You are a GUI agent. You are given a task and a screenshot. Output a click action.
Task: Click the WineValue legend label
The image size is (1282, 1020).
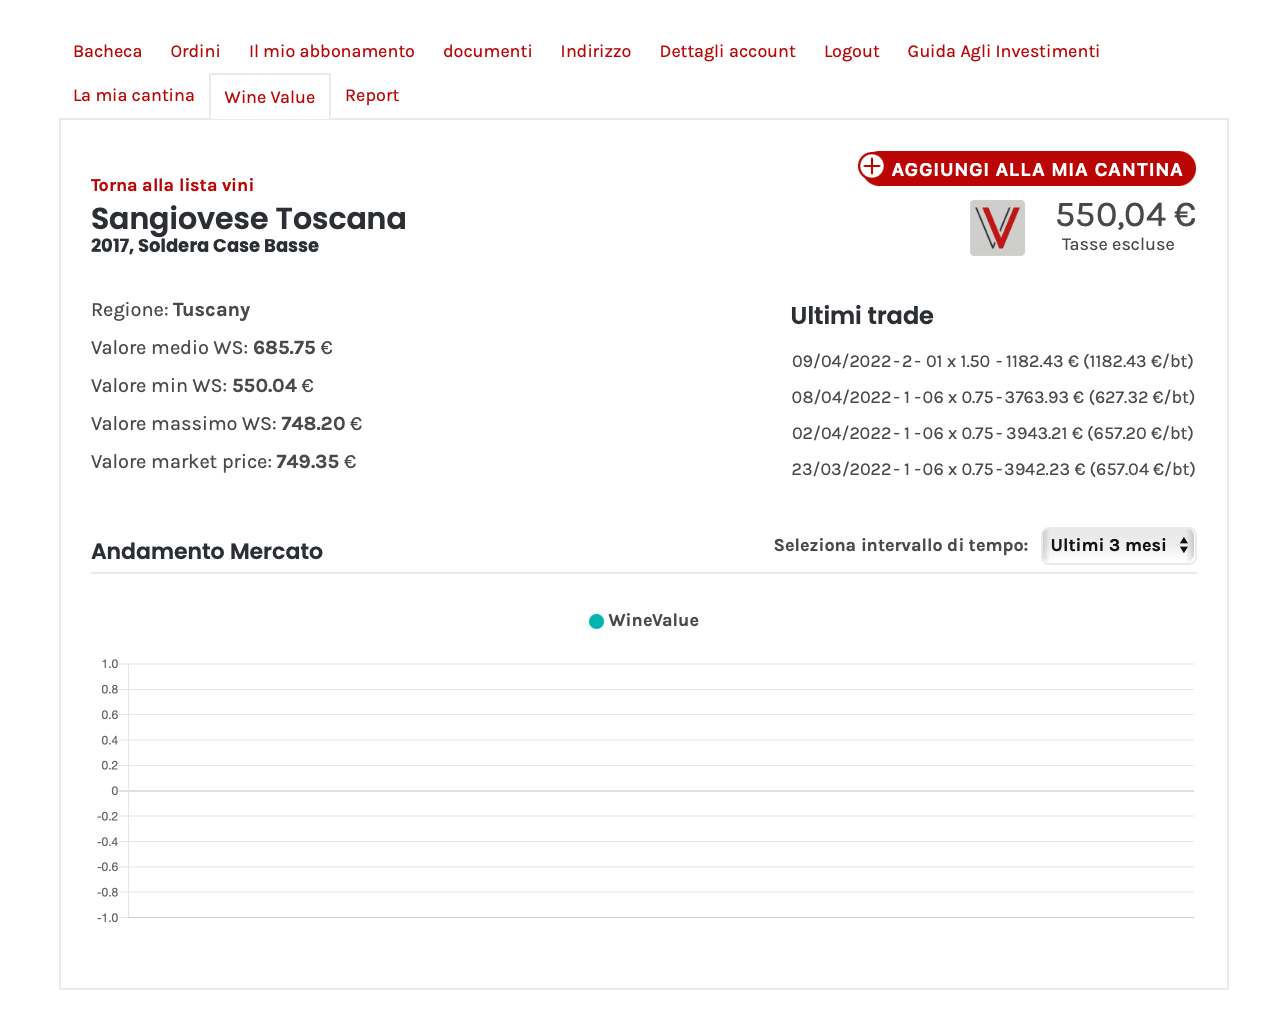coord(654,621)
